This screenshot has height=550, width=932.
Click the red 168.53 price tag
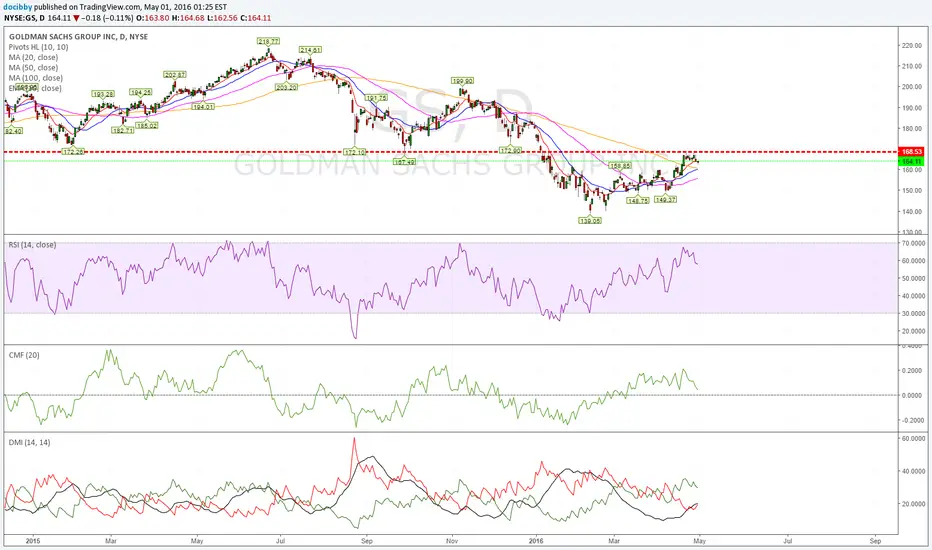coord(911,152)
